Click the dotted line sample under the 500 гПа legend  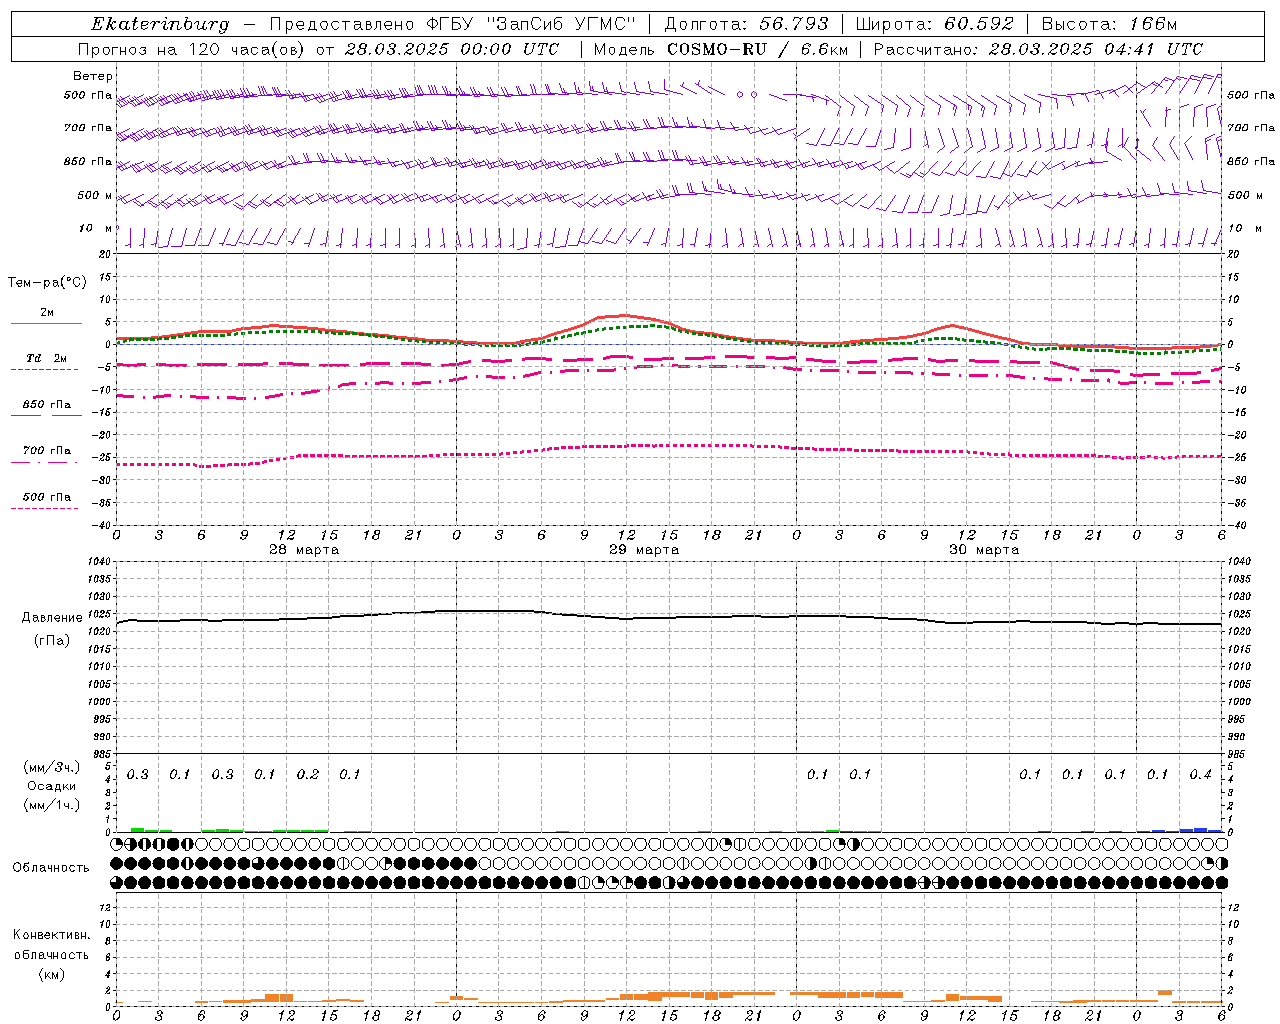click(x=44, y=508)
